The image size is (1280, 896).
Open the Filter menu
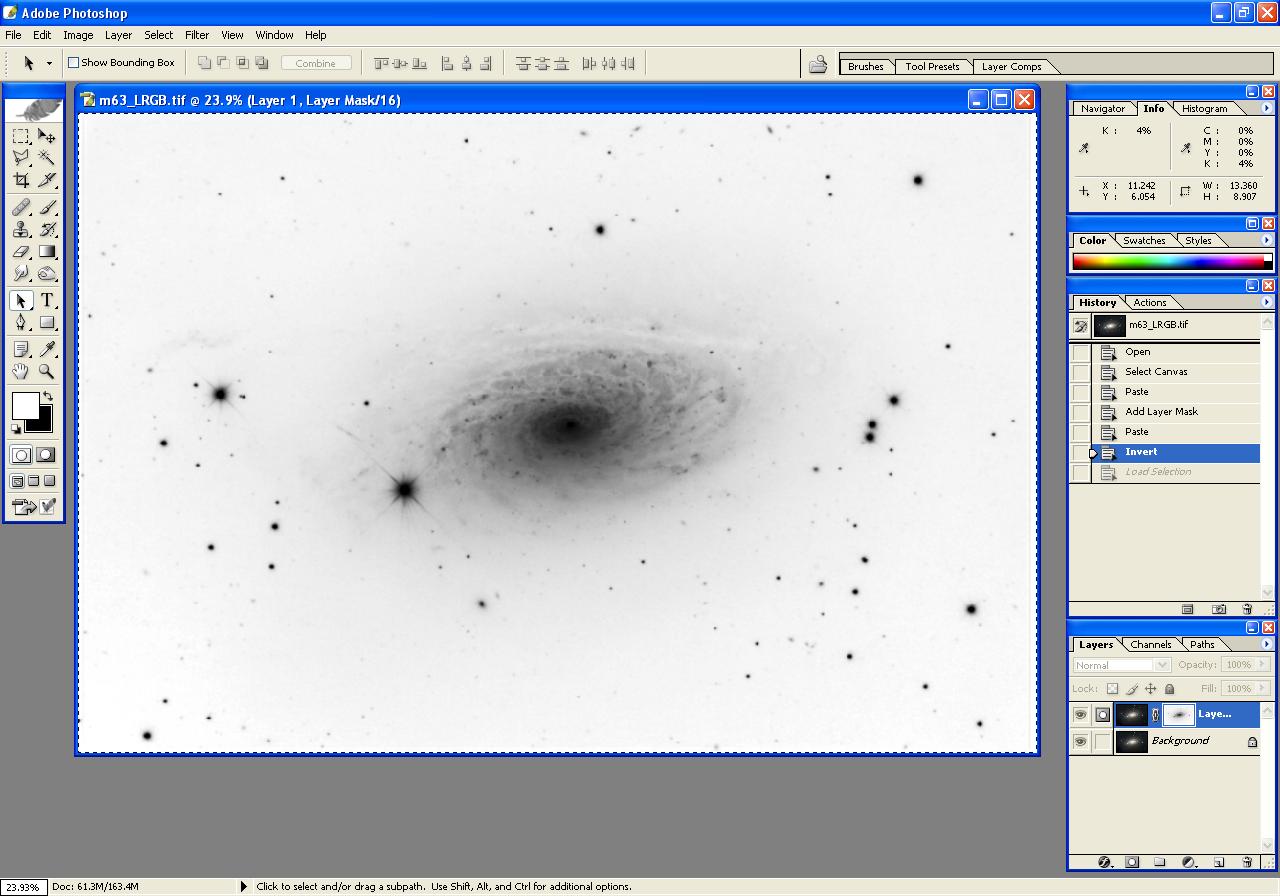tap(197, 35)
